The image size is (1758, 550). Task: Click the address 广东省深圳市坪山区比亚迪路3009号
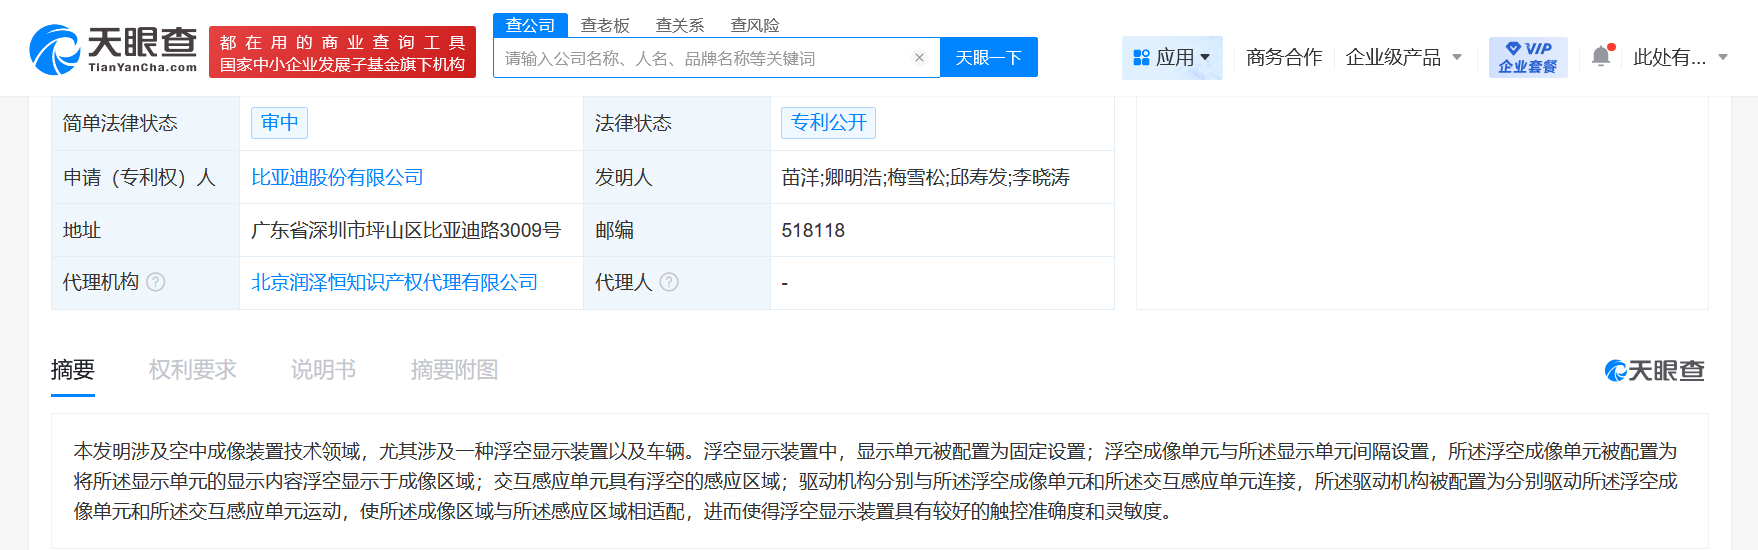(406, 230)
